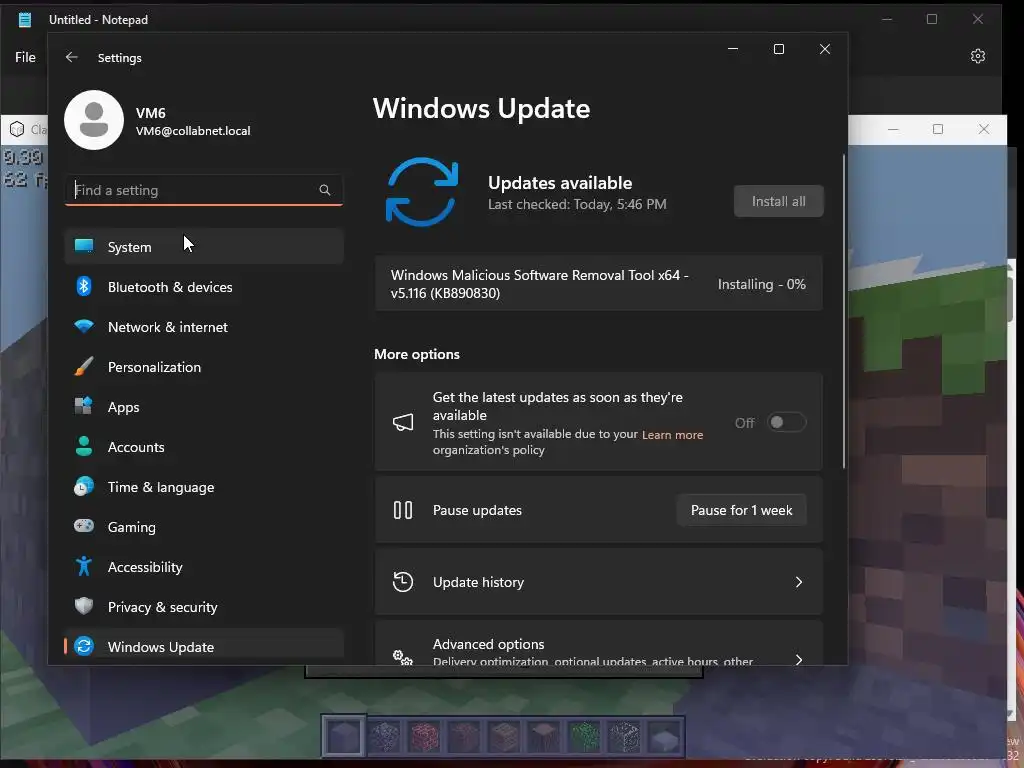The height and width of the screenshot is (768, 1024).
Task: Click the search magnifier icon
Action: (325, 190)
